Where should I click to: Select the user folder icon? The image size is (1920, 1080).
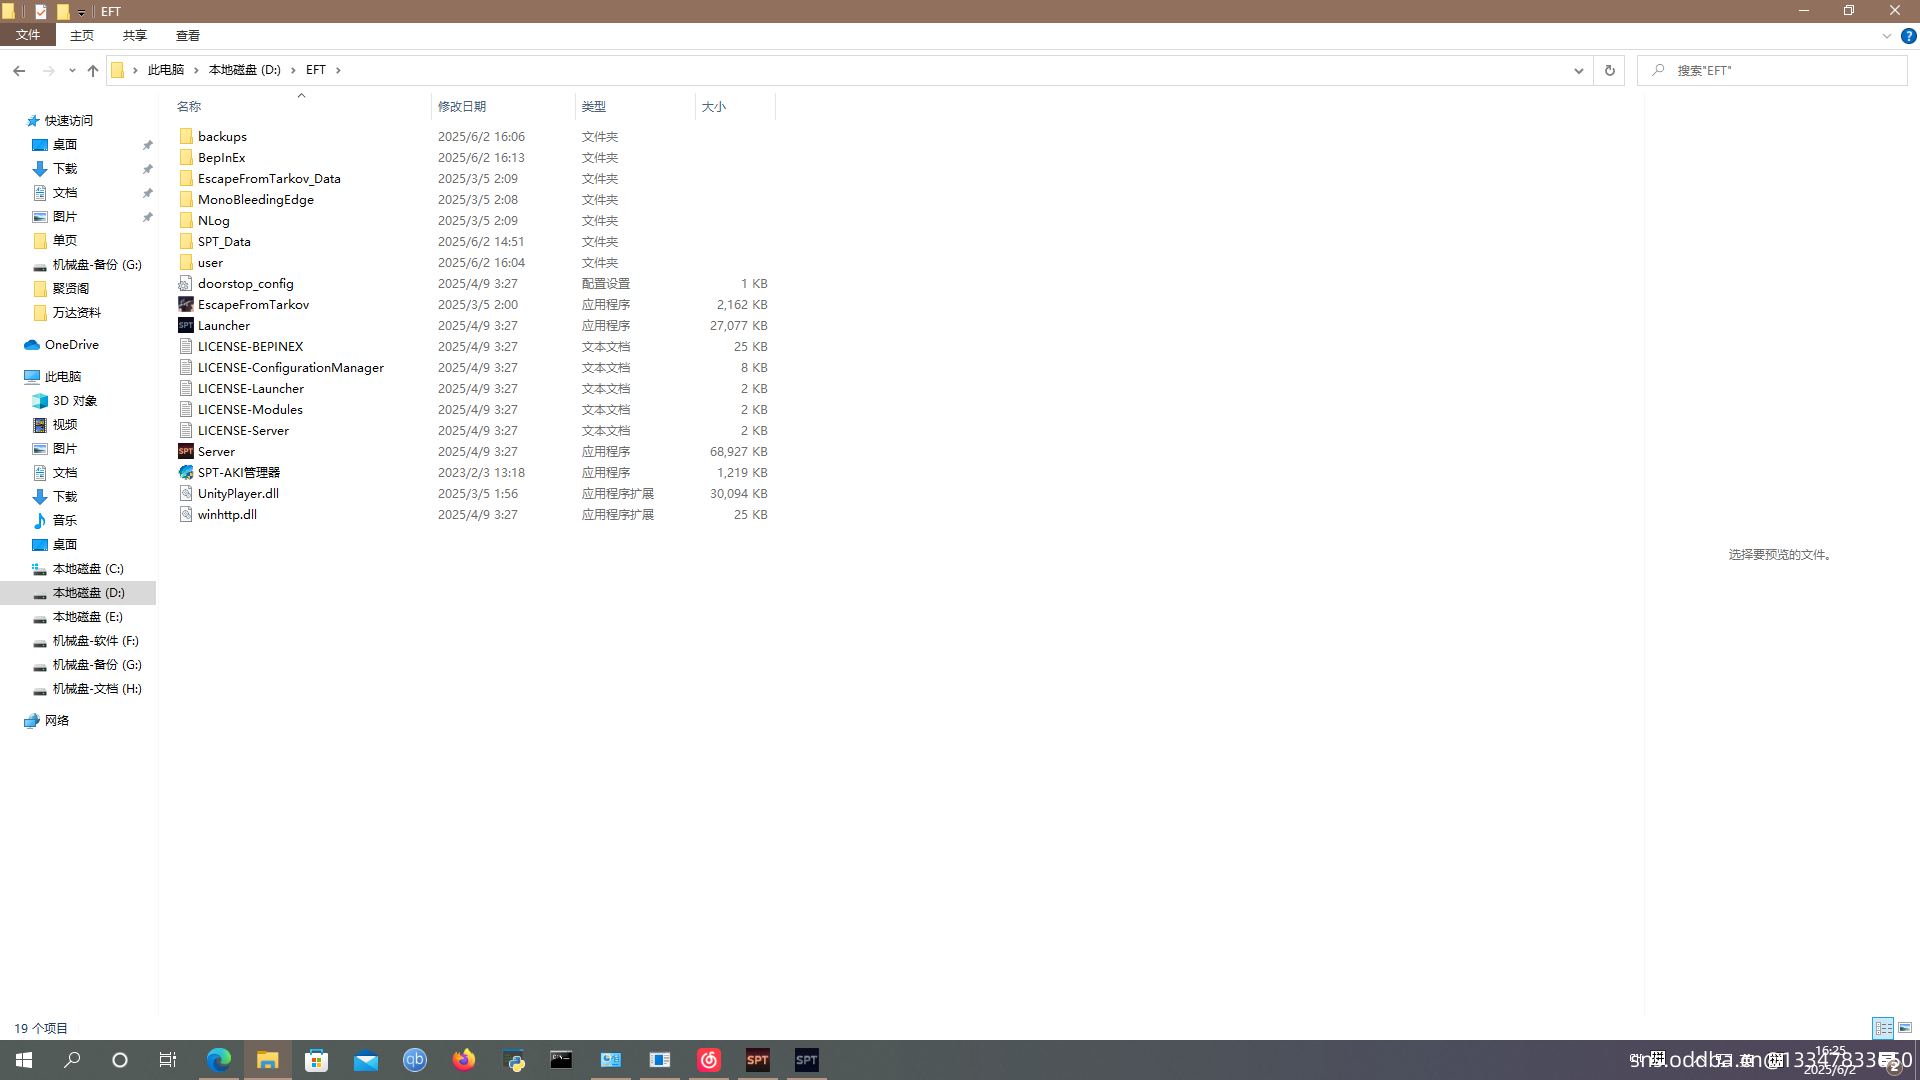[186, 262]
